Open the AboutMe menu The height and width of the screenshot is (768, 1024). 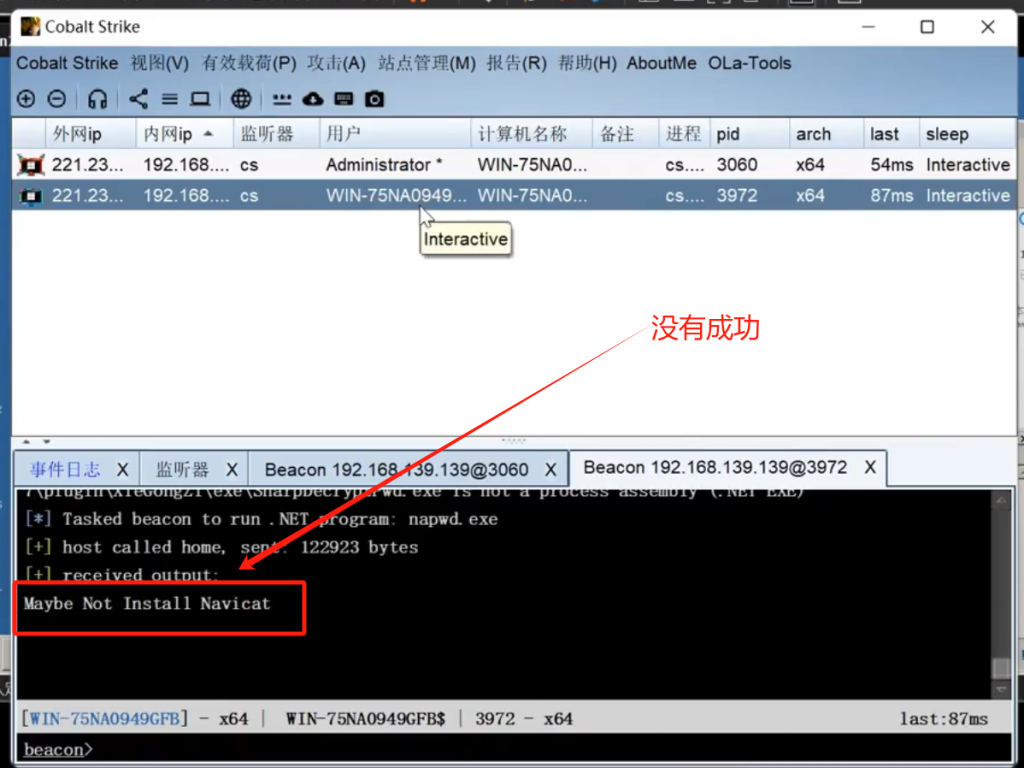[x=662, y=63]
